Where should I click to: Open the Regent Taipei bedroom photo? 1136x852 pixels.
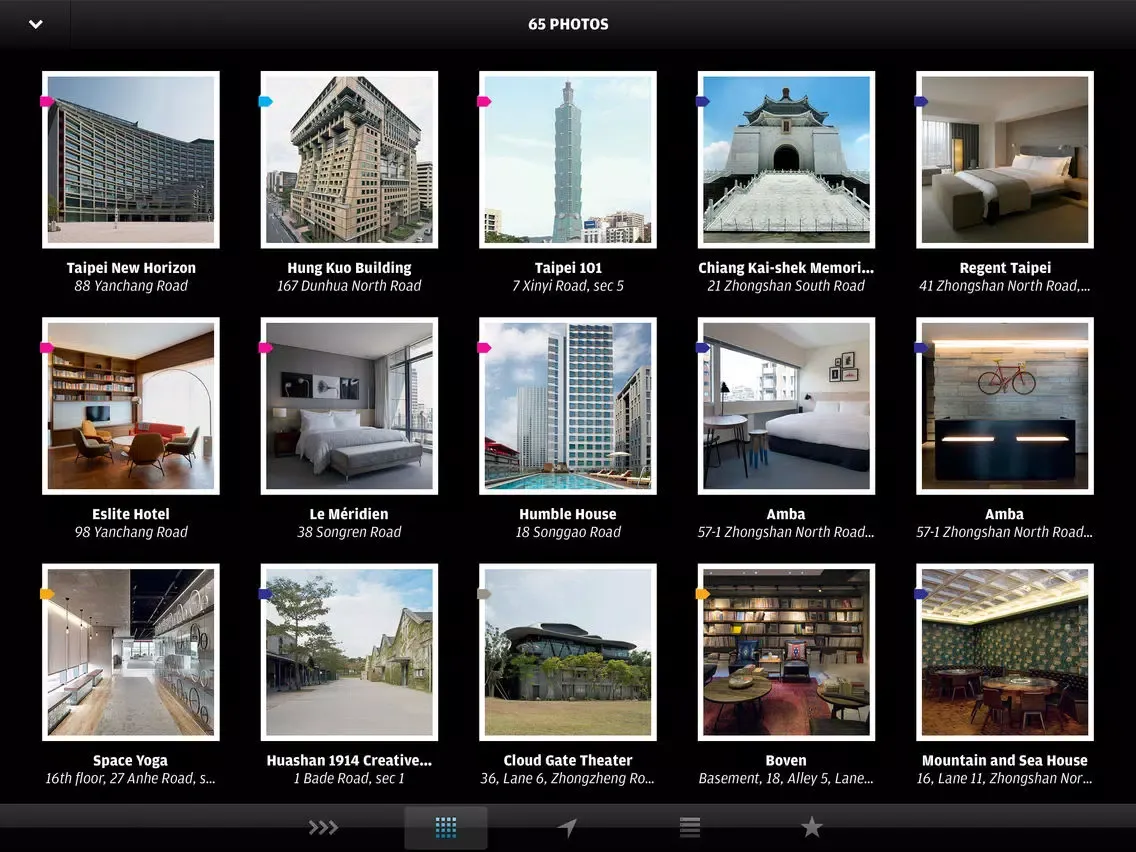click(x=1005, y=159)
